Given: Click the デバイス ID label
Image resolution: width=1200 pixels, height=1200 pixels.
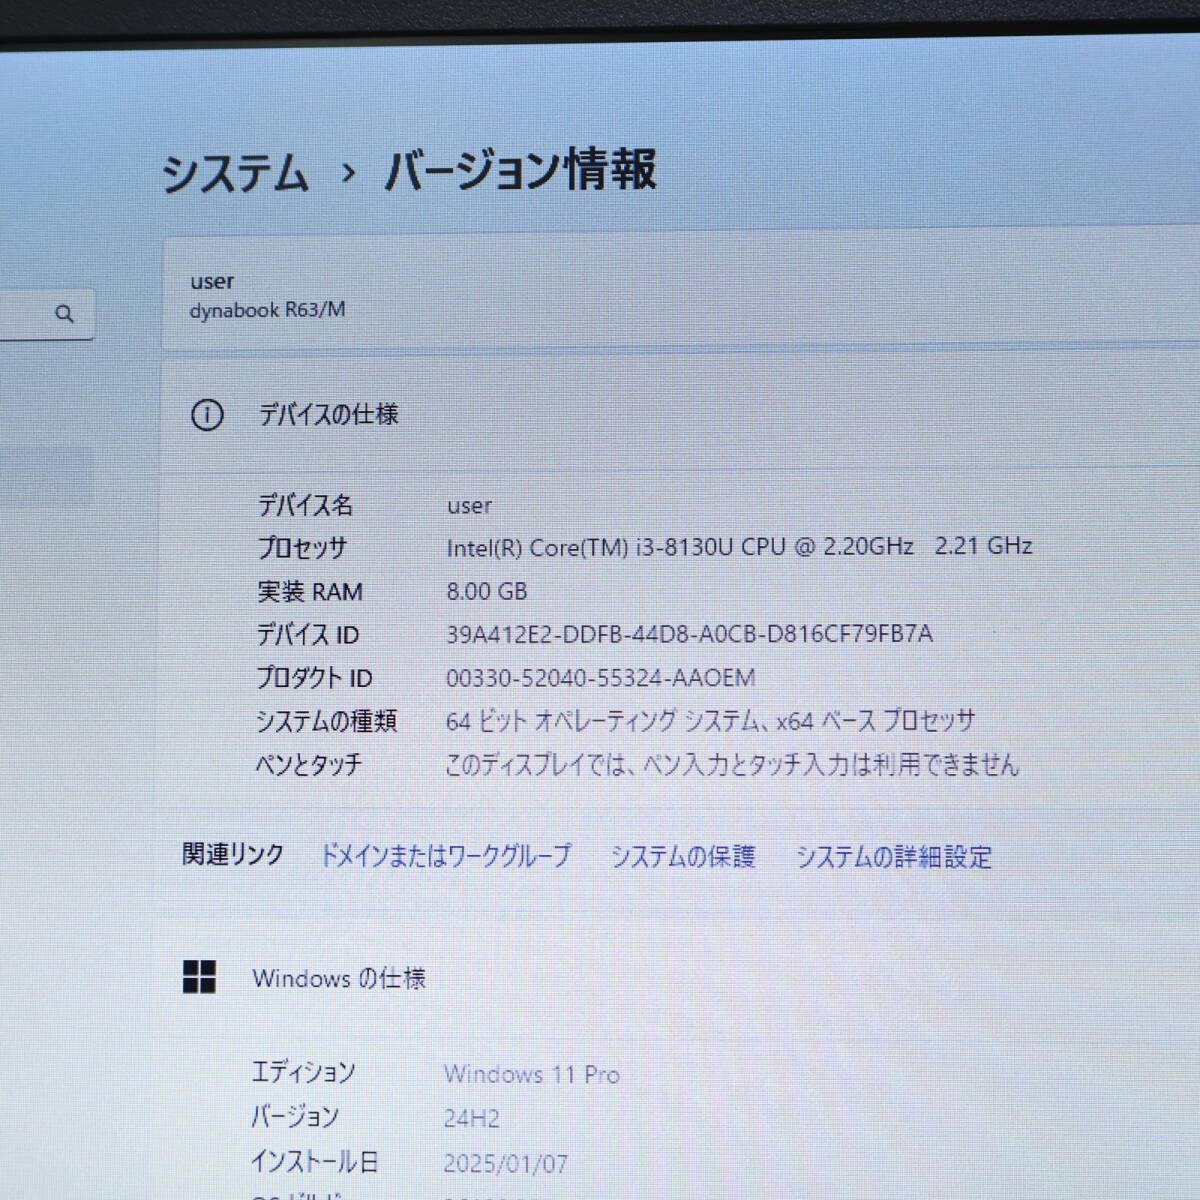Looking at the screenshot, I should tap(308, 634).
